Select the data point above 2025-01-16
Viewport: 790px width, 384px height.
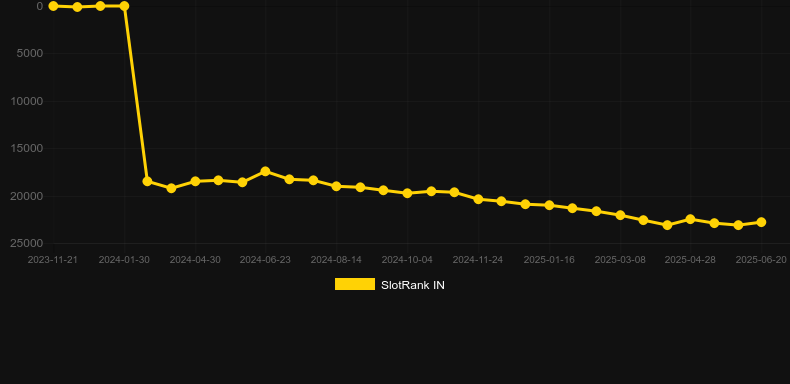point(549,205)
